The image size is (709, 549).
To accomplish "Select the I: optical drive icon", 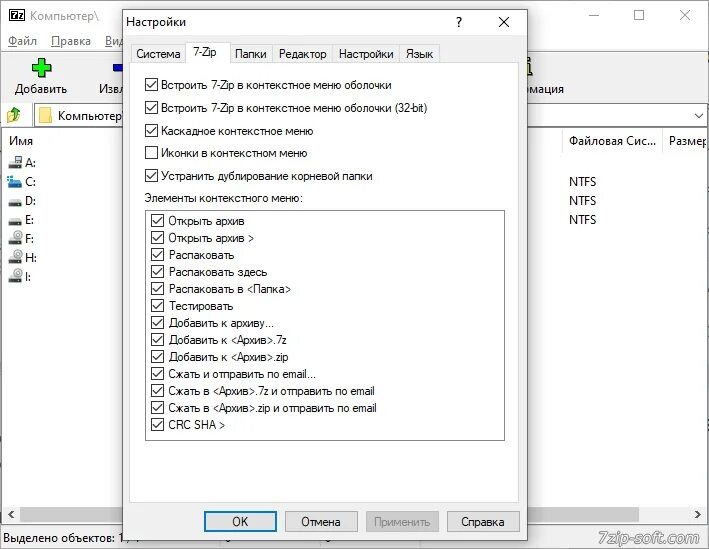I will (x=15, y=276).
